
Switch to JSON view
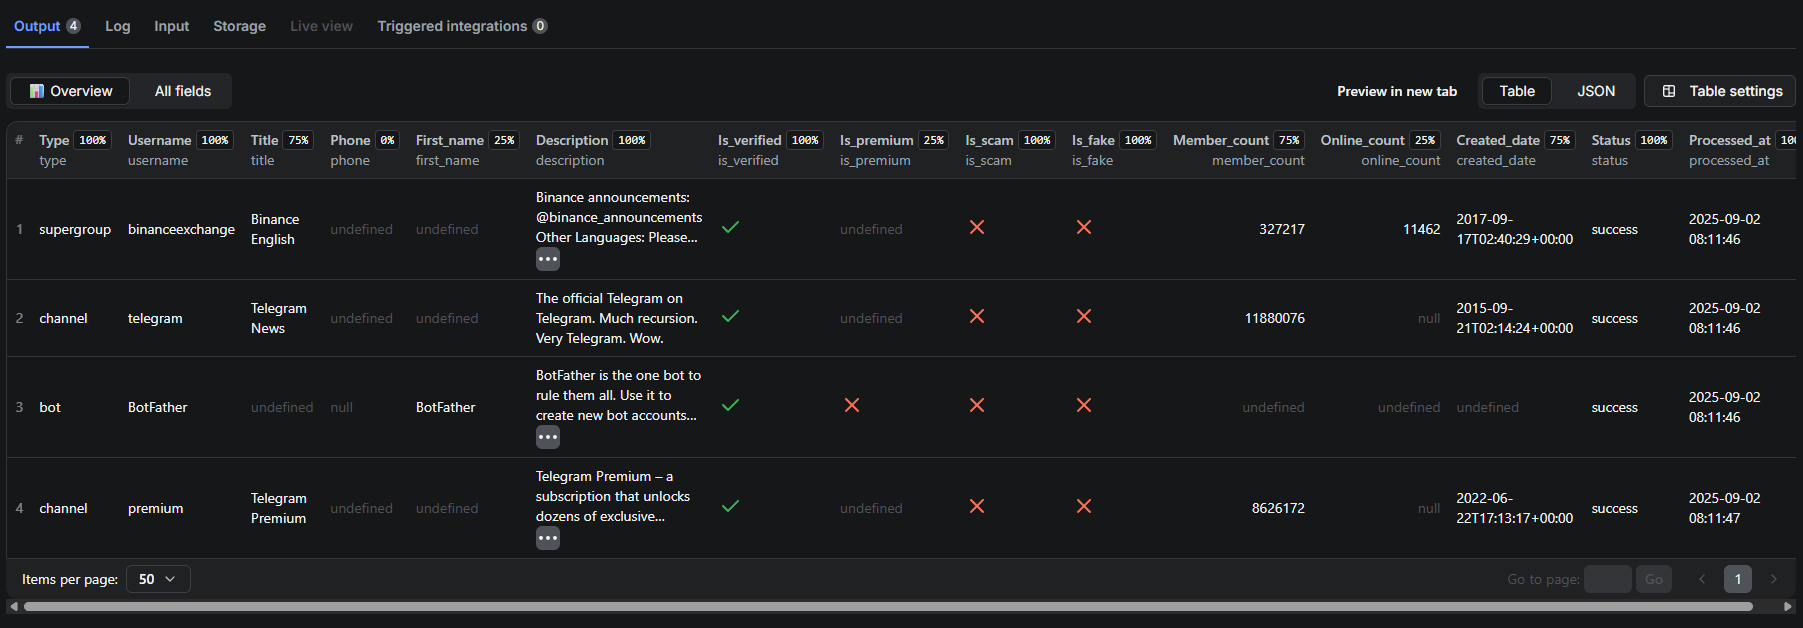click(1595, 91)
